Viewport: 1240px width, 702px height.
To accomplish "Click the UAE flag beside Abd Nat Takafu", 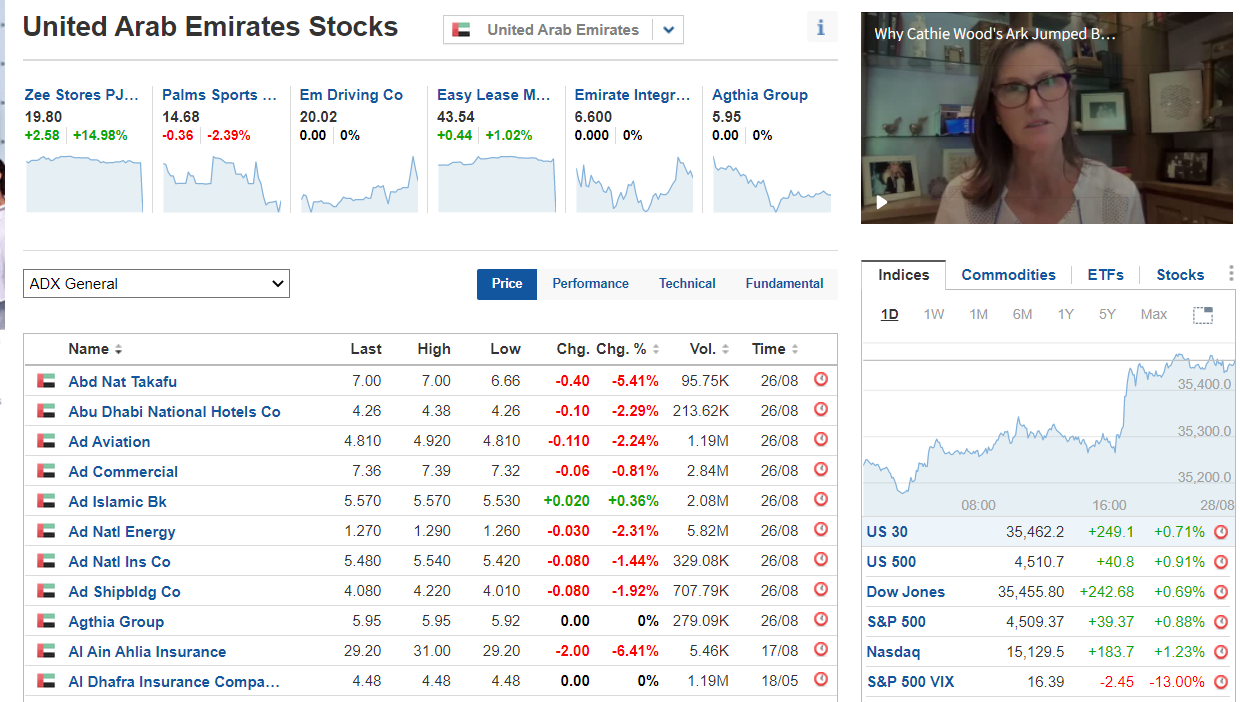I will 46,381.
